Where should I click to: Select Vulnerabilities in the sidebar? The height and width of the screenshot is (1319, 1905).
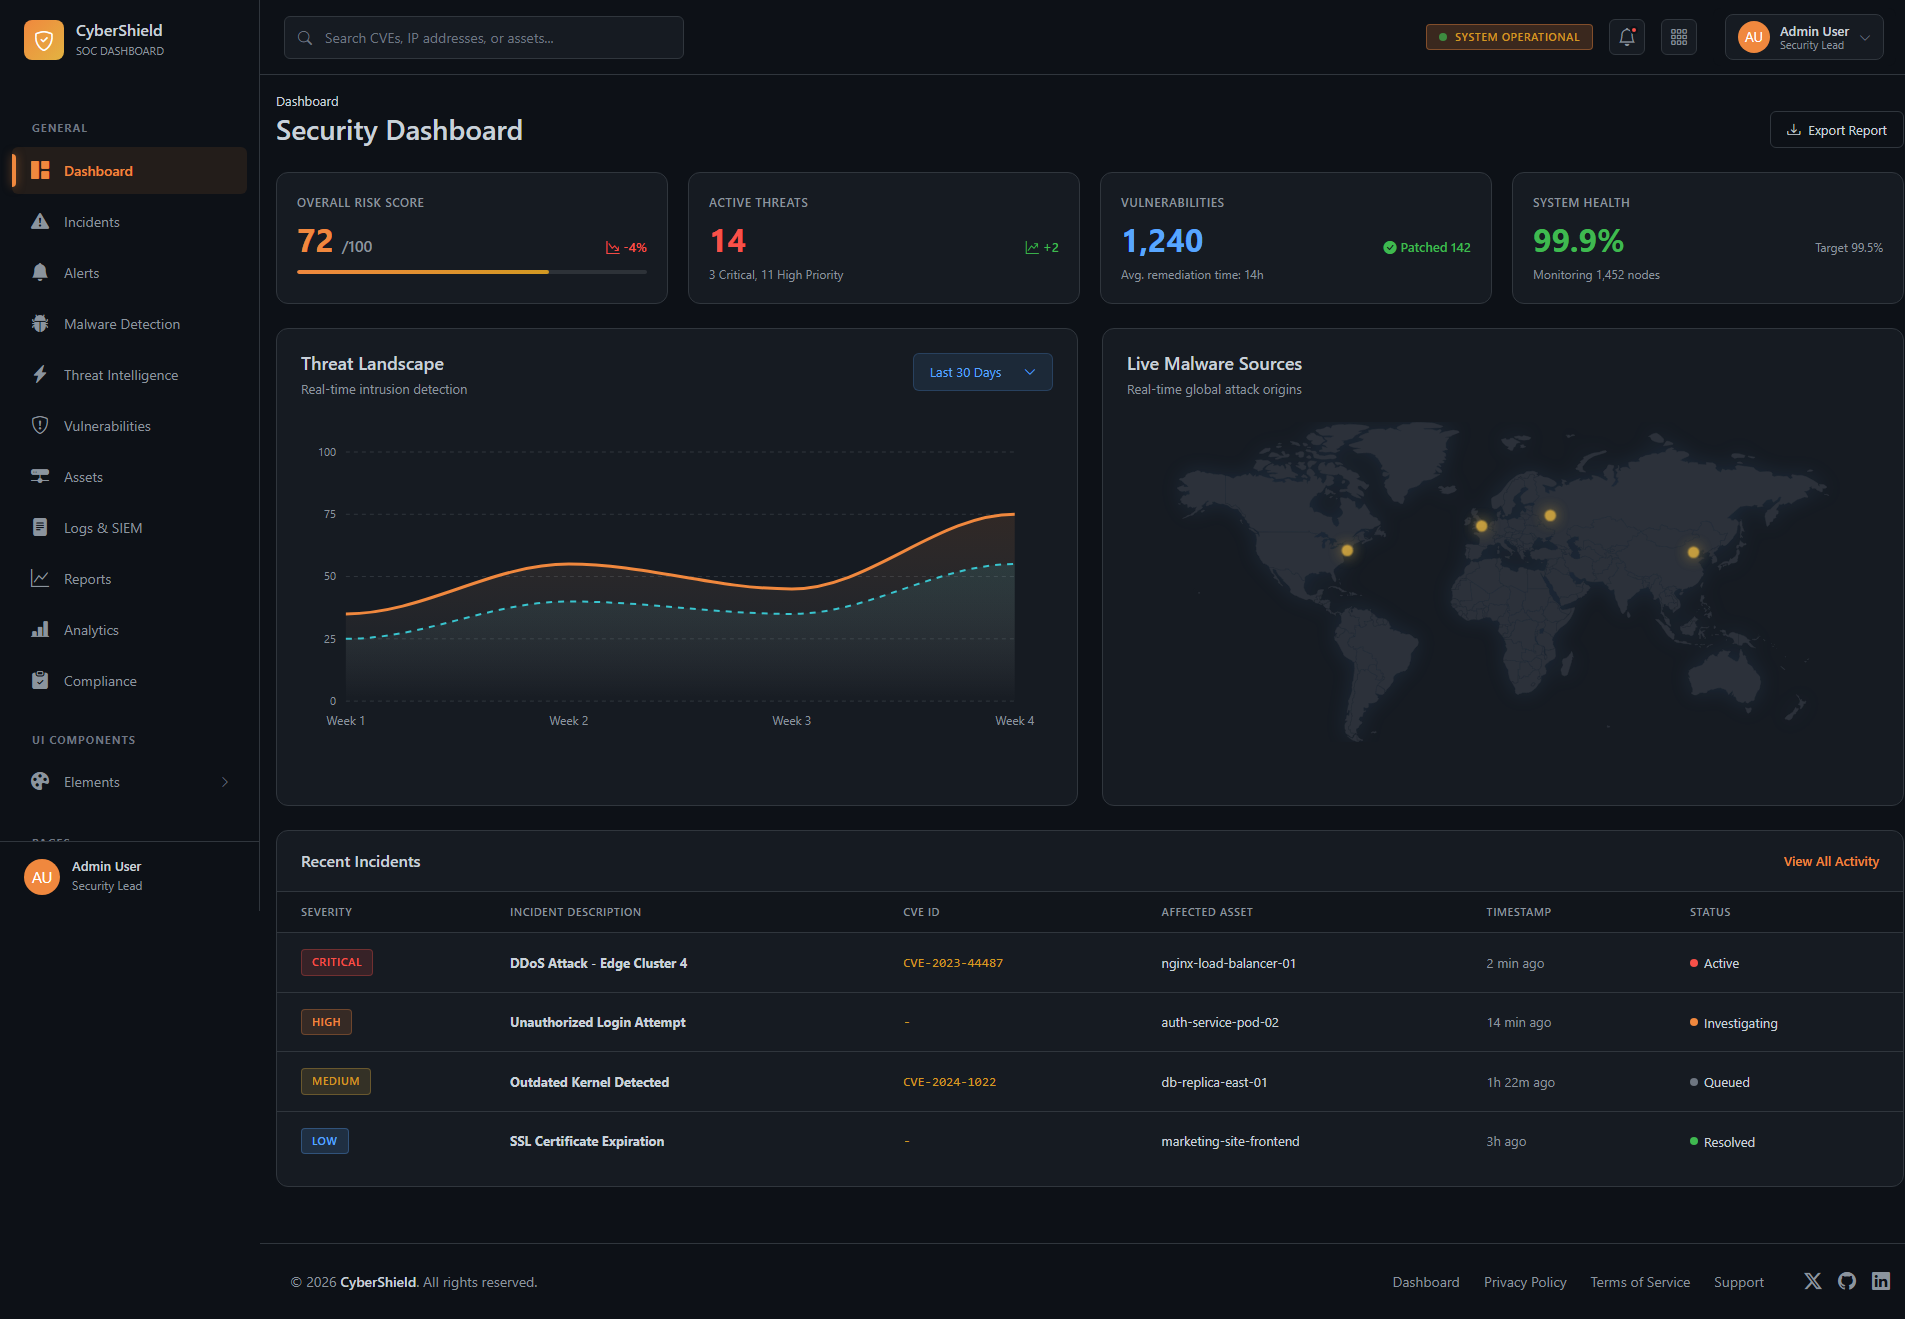point(107,426)
